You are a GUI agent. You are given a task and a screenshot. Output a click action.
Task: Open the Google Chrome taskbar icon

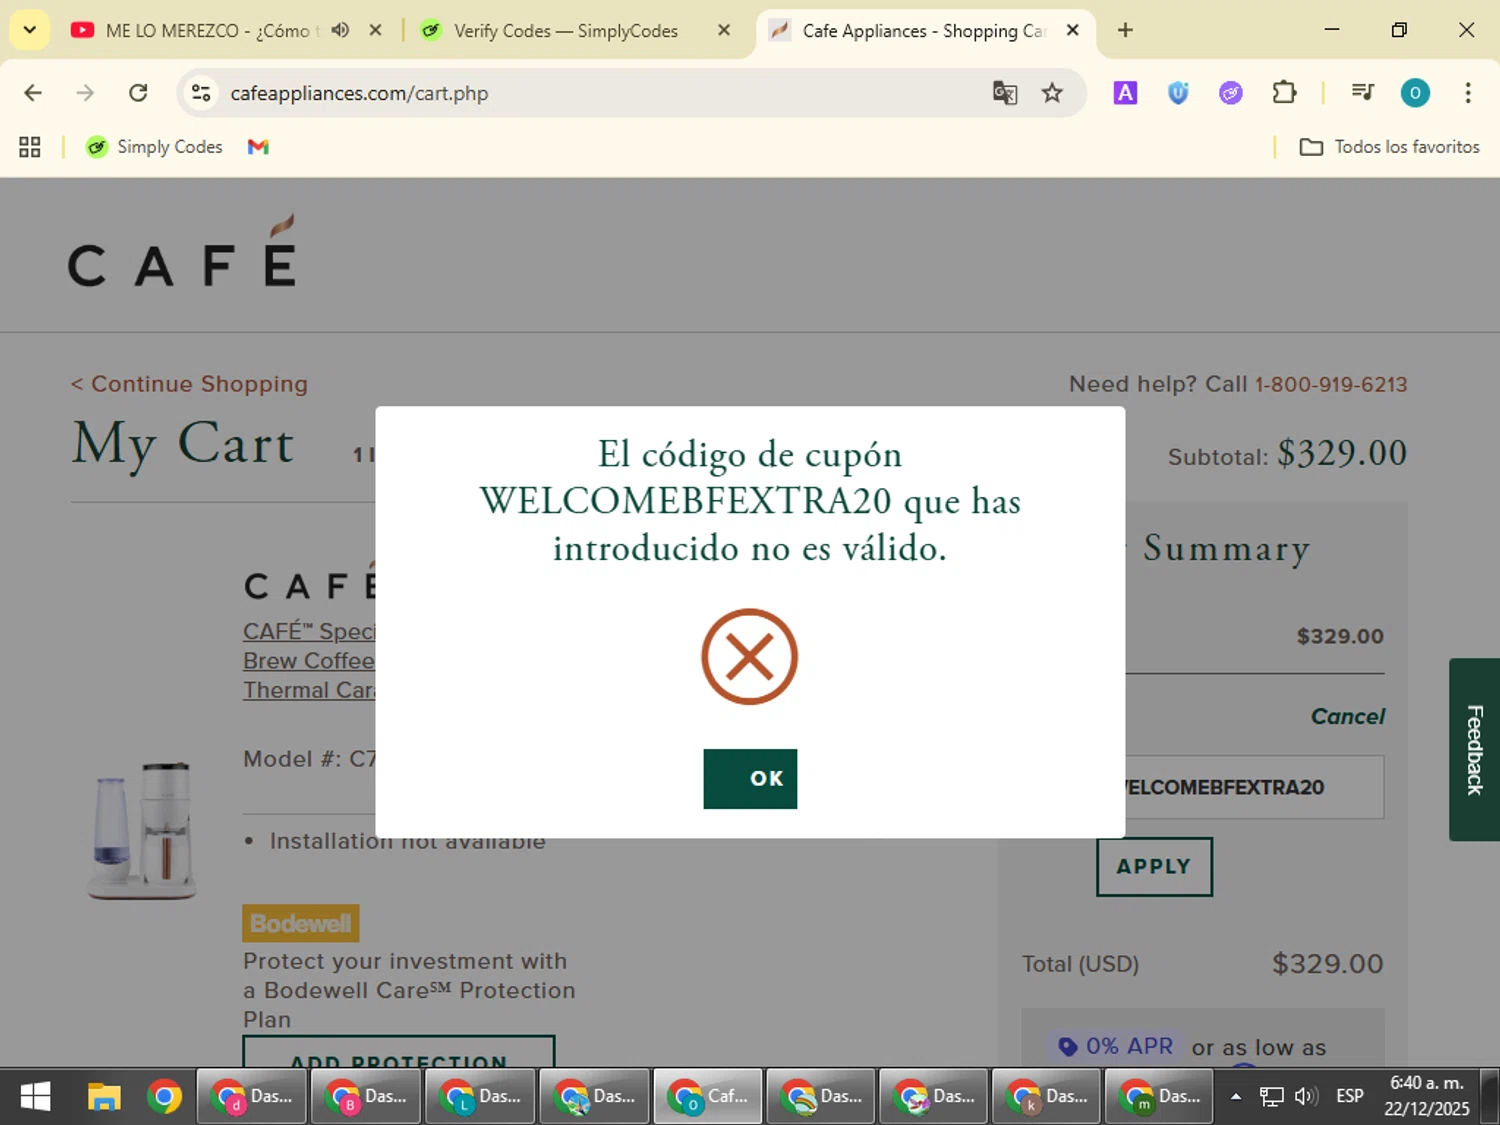[x=164, y=1097]
